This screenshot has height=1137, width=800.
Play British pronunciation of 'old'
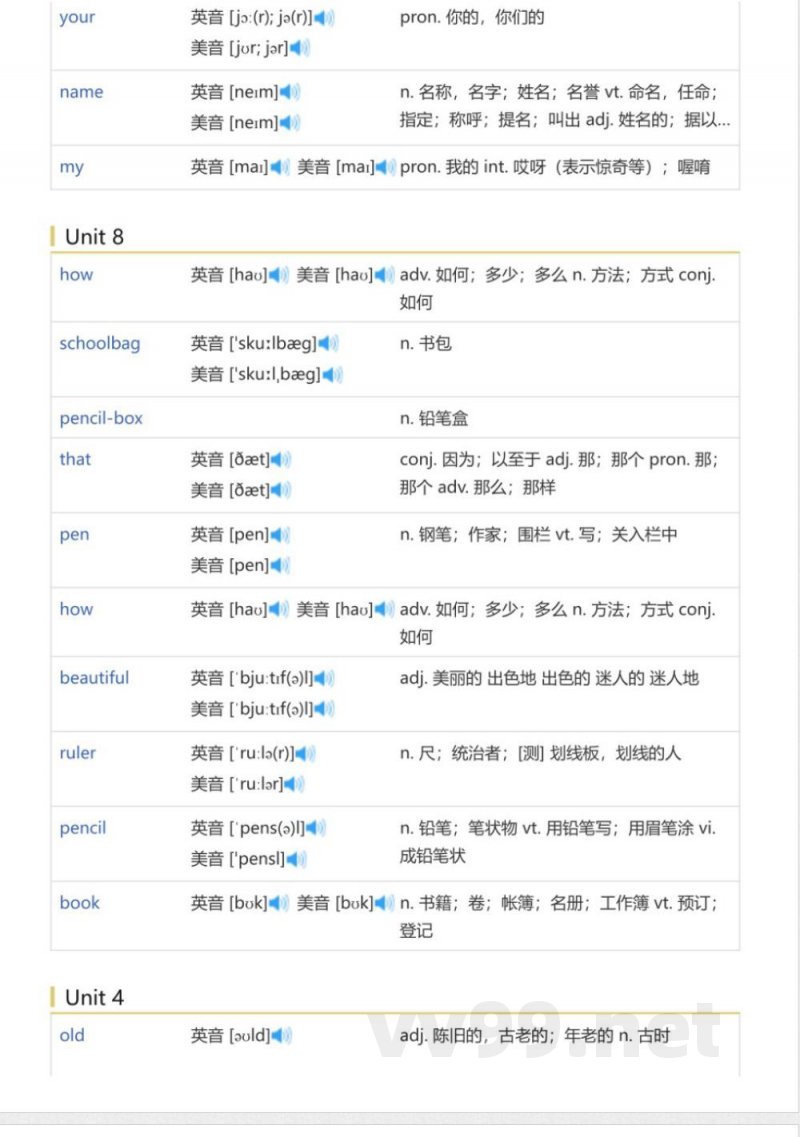click(281, 1036)
